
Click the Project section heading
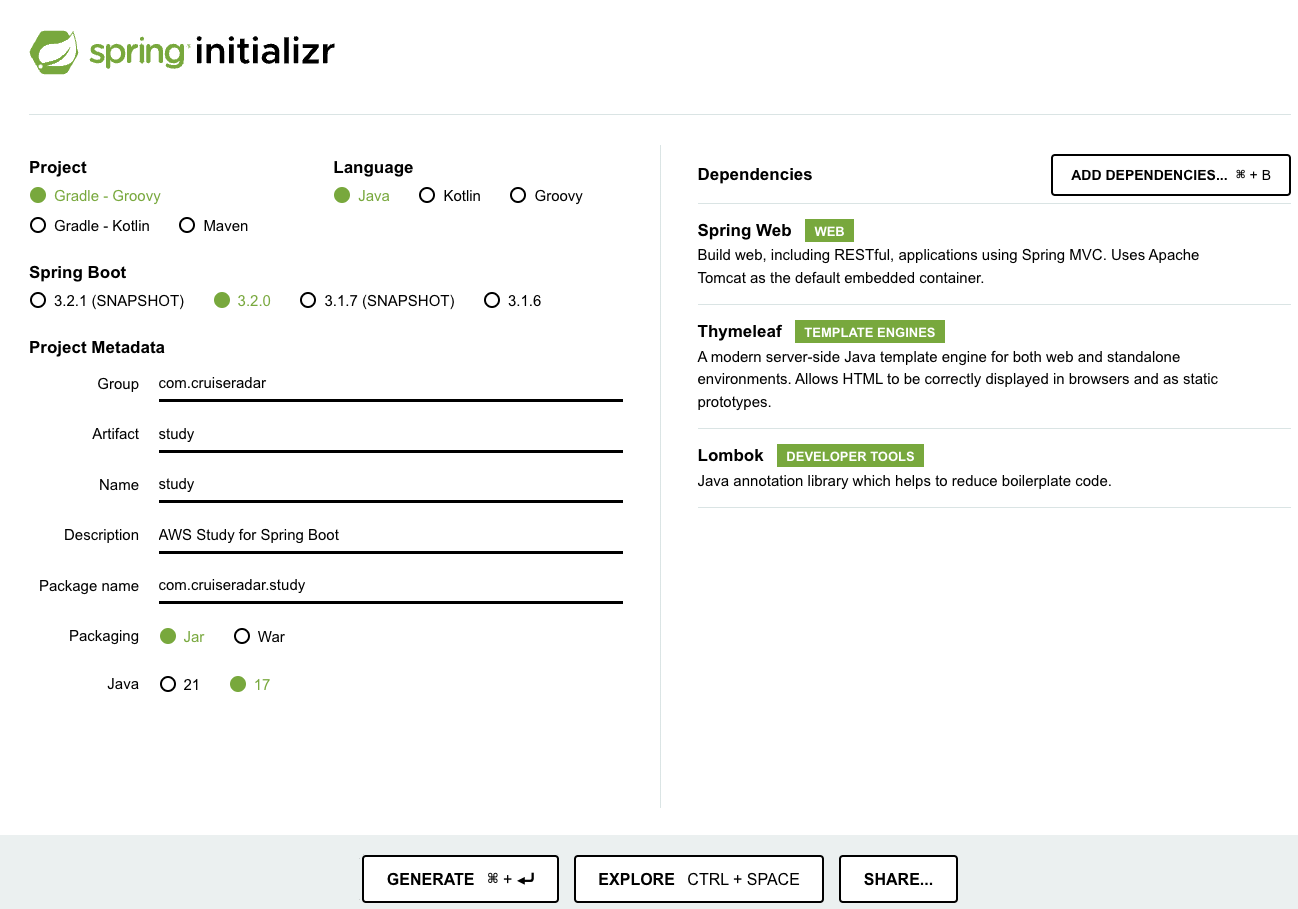pos(58,168)
